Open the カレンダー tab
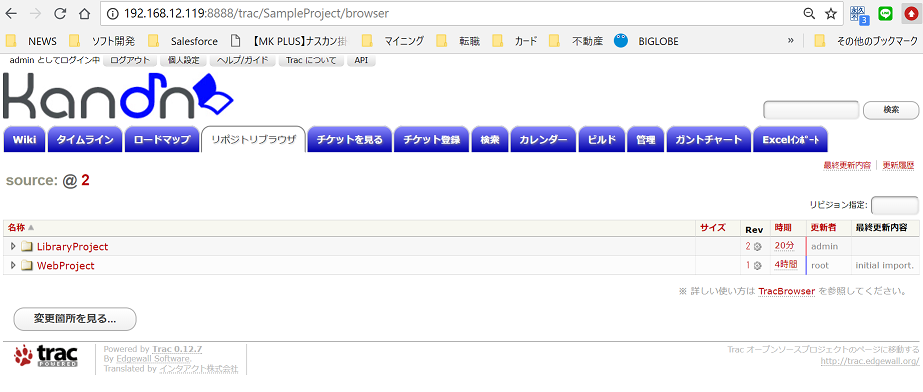 click(x=543, y=139)
